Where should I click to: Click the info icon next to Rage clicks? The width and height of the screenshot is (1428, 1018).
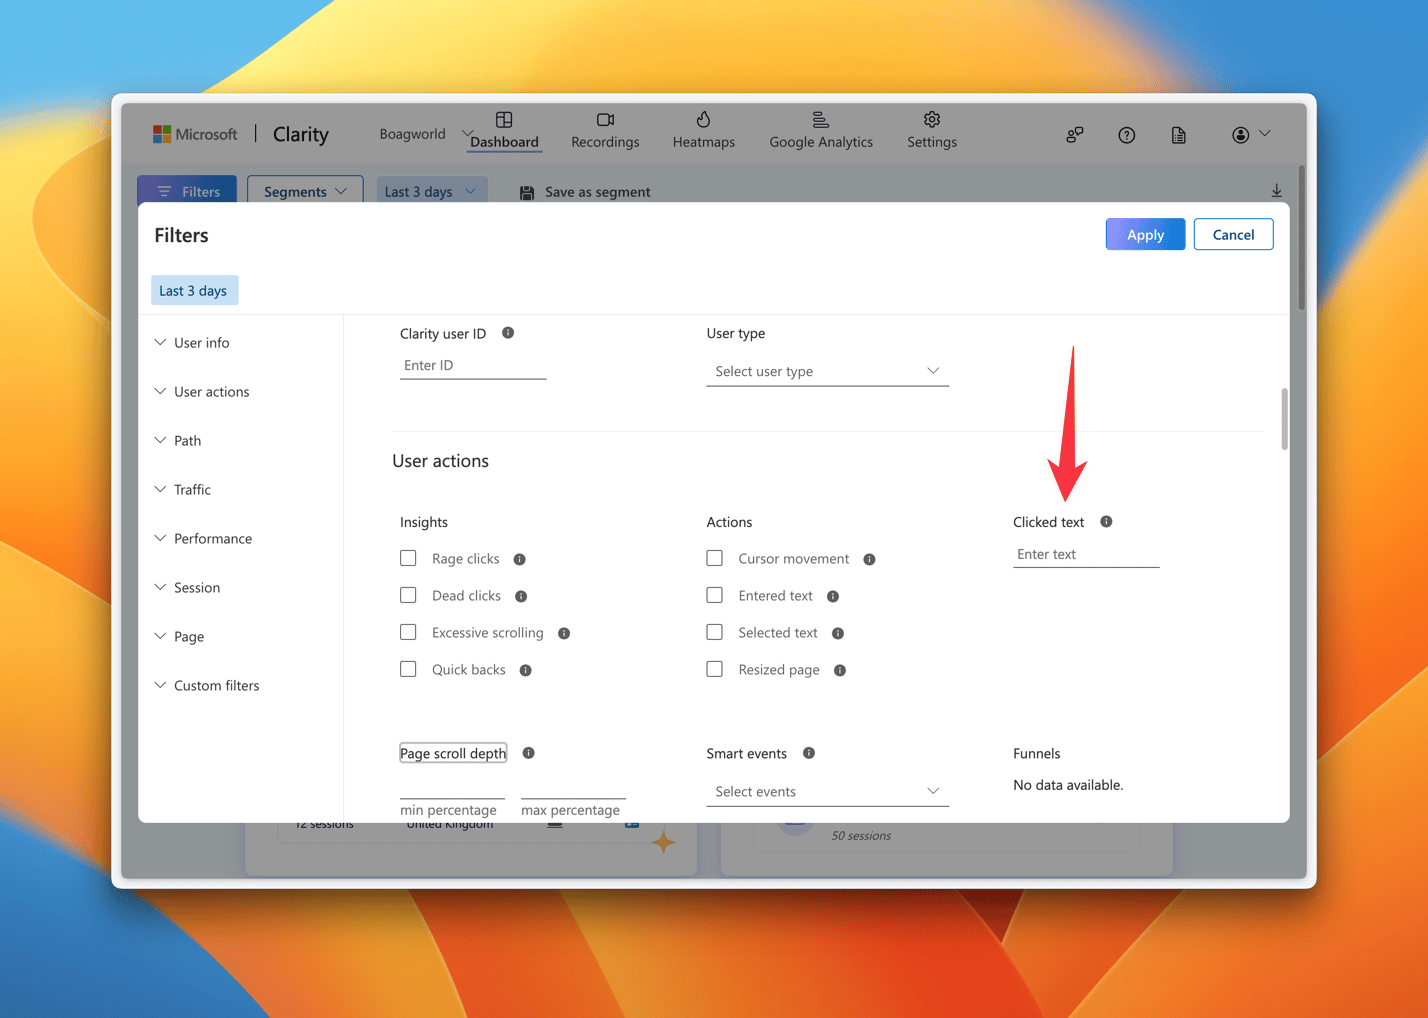point(520,559)
